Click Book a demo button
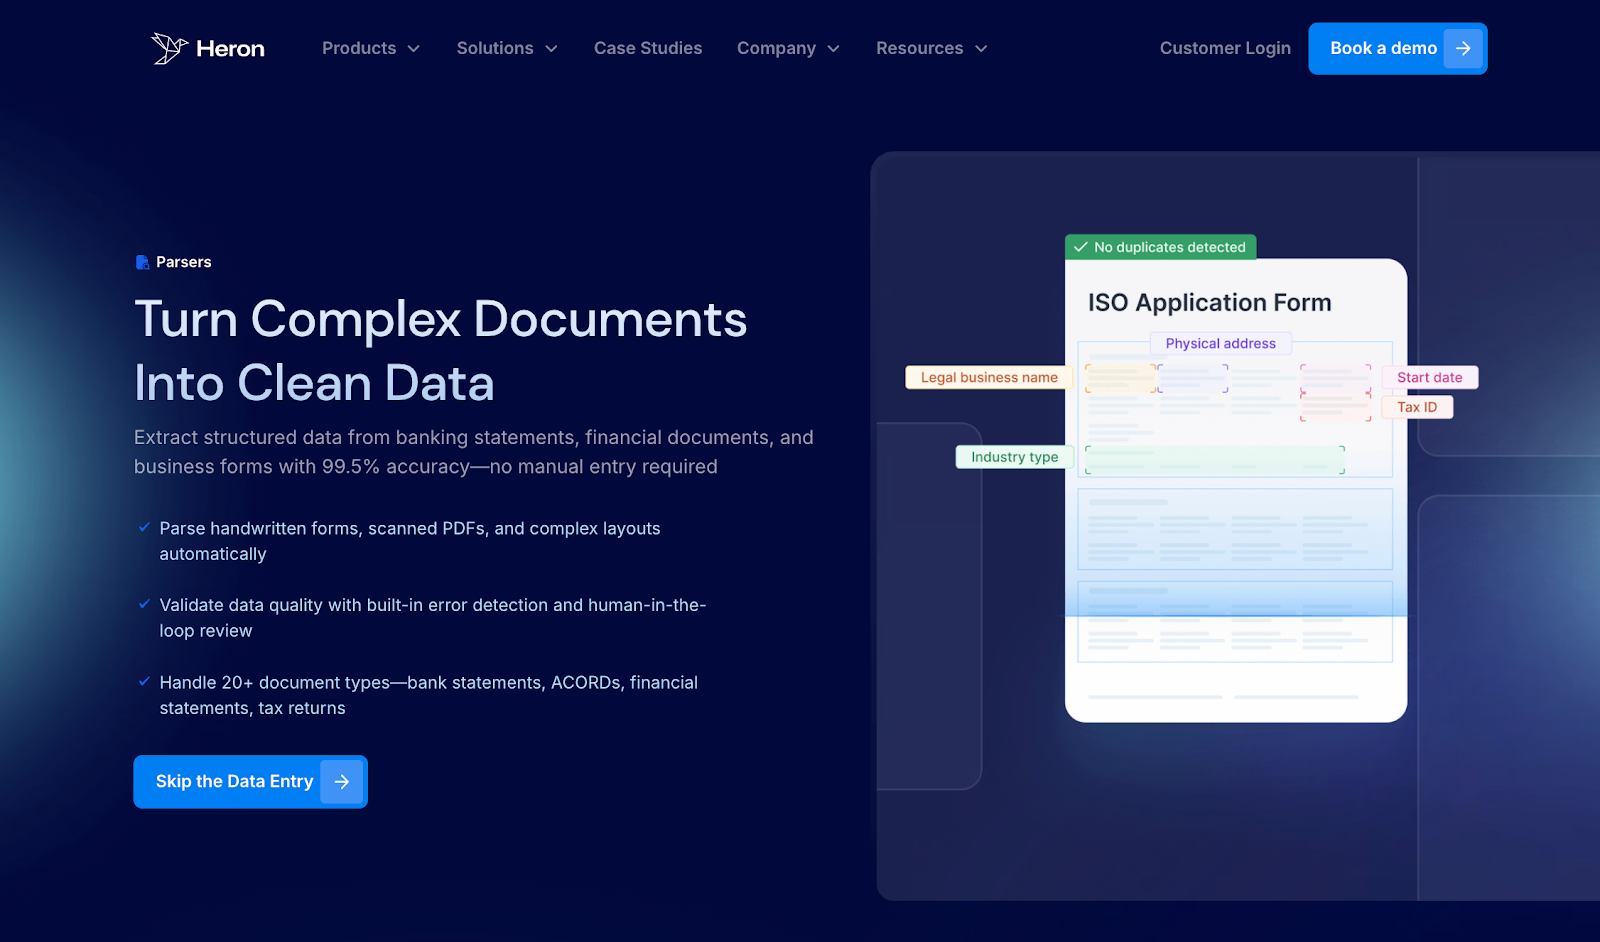Viewport: 1600px width, 942px height. pos(1398,48)
